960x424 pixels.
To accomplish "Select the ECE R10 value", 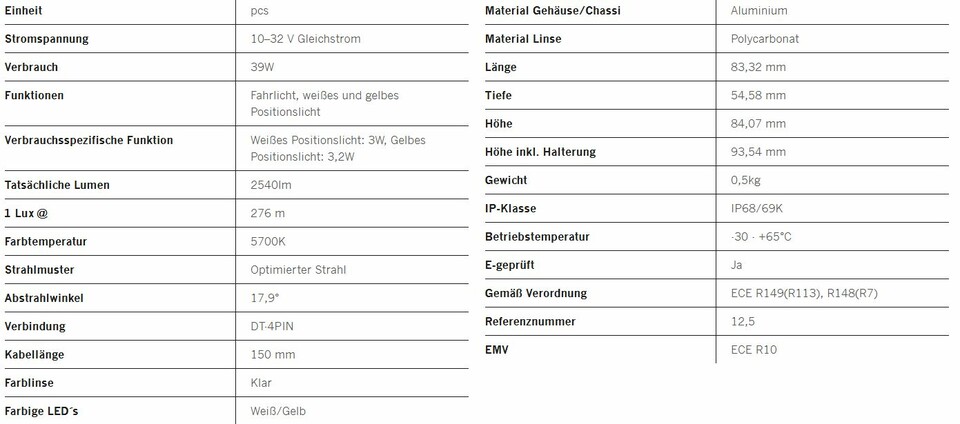I will coord(754,350).
